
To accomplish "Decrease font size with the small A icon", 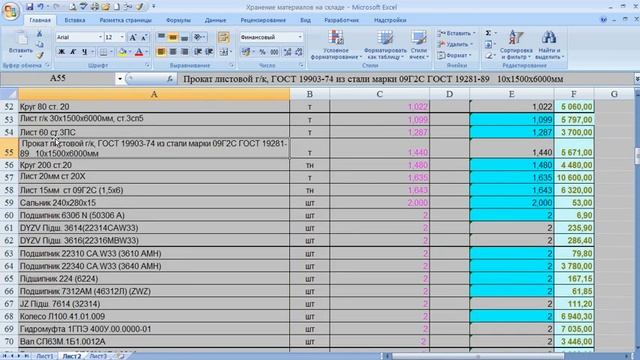I will point(144,37).
